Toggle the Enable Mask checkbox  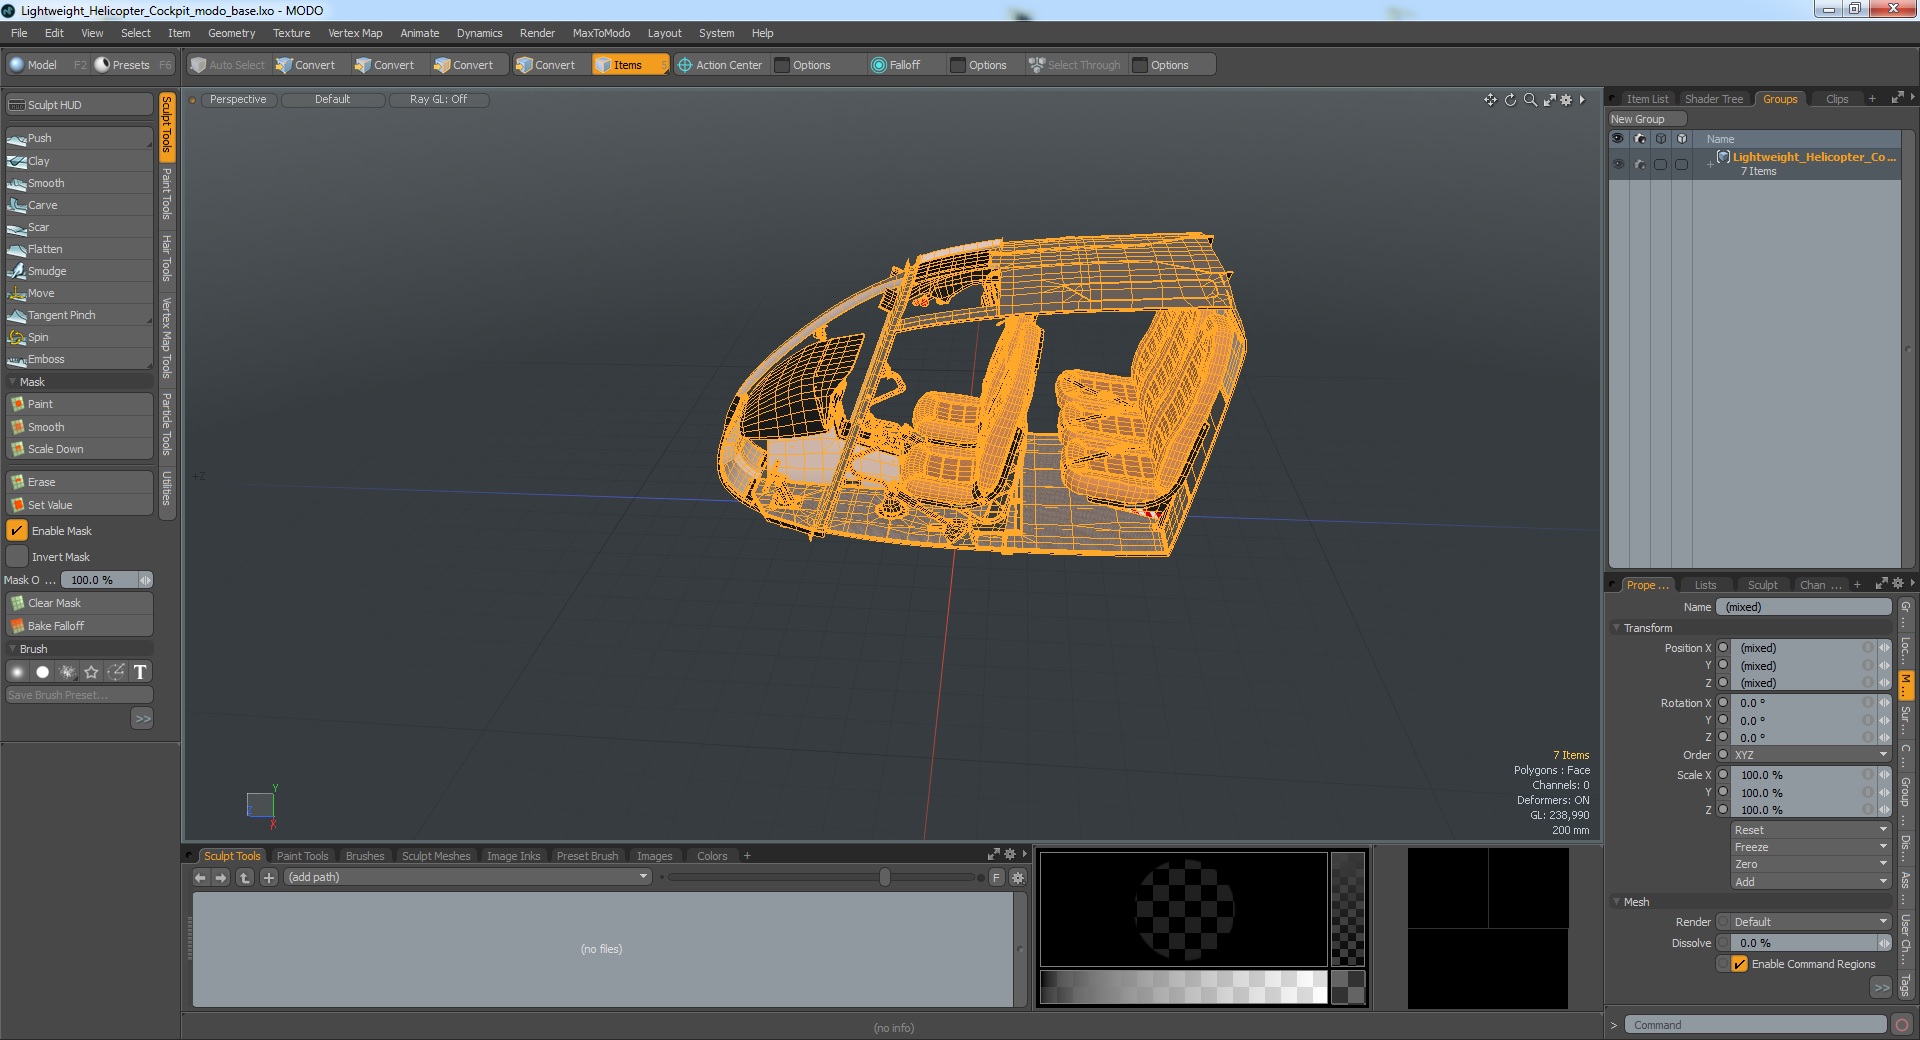click(17, 531)
